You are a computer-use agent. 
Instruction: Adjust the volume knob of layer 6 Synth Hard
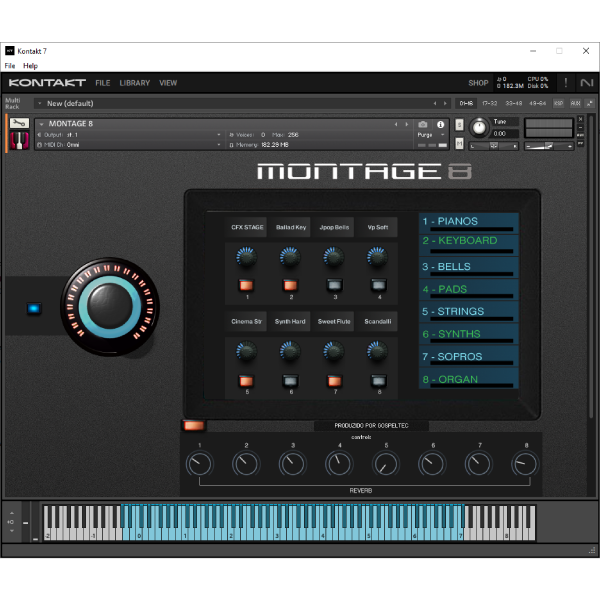pos(290,352)
